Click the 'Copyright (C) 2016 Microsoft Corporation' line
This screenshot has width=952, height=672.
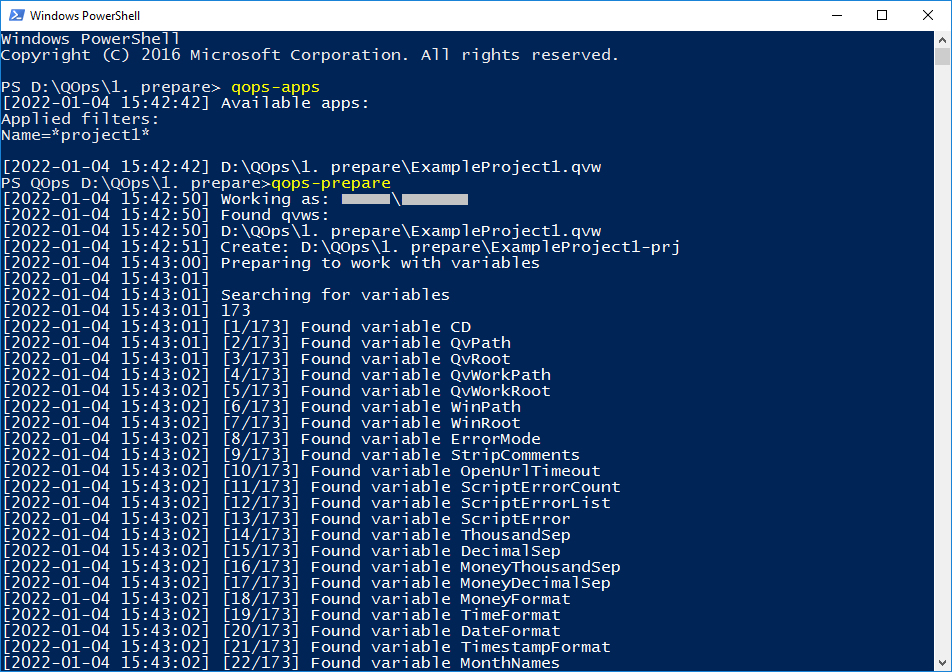[310, 55]
